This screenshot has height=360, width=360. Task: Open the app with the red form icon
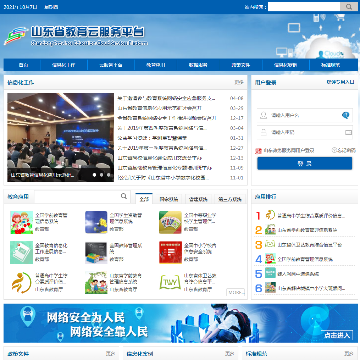coord(170,252)
